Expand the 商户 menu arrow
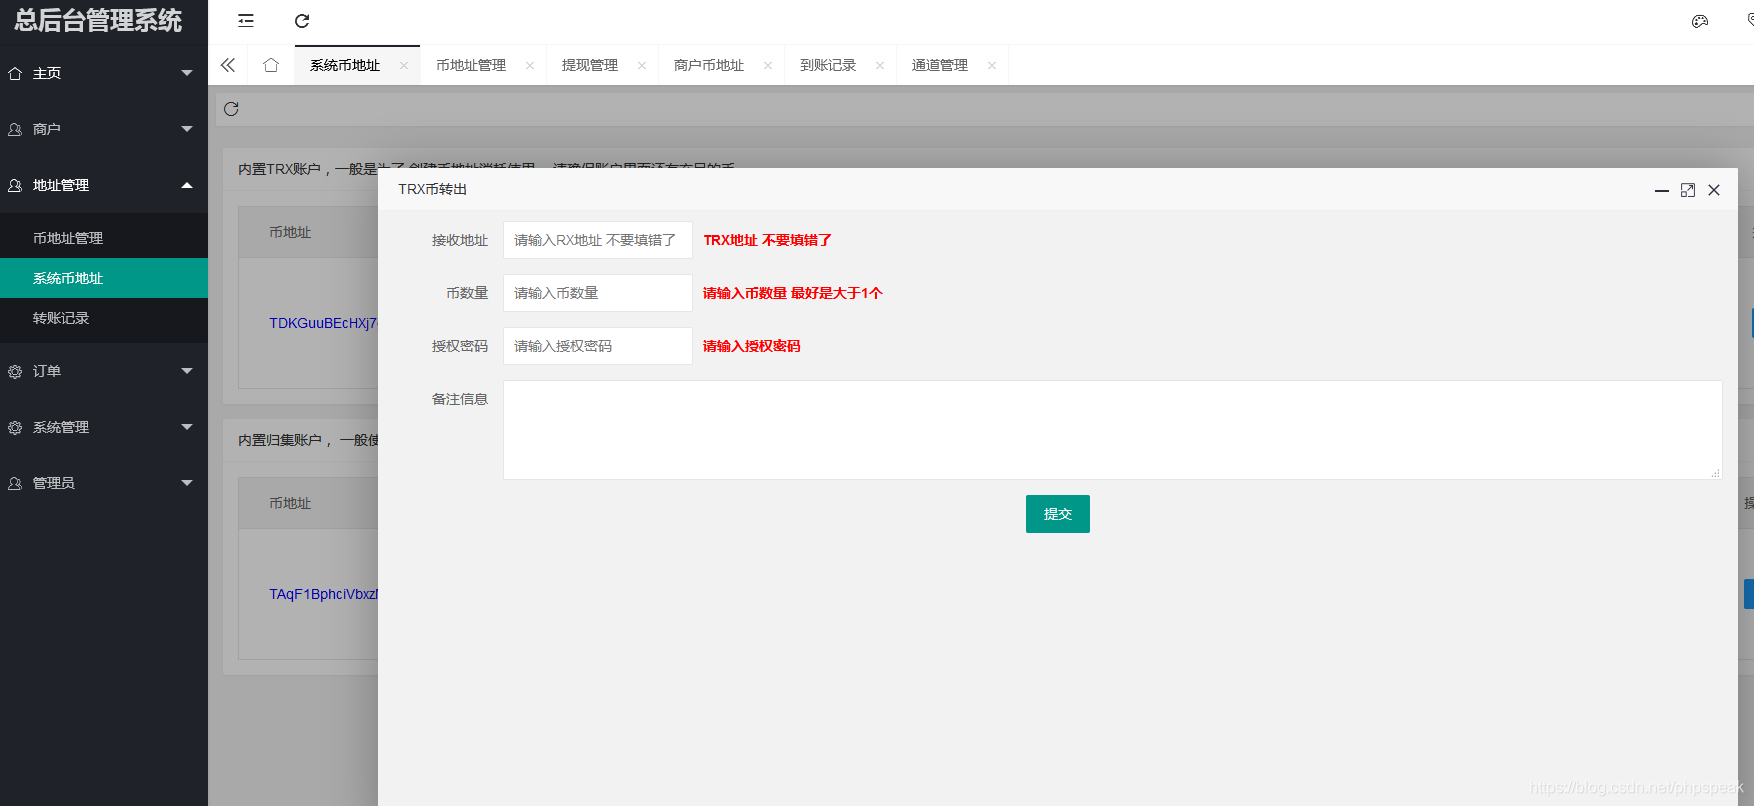 [x=187, y=129]
